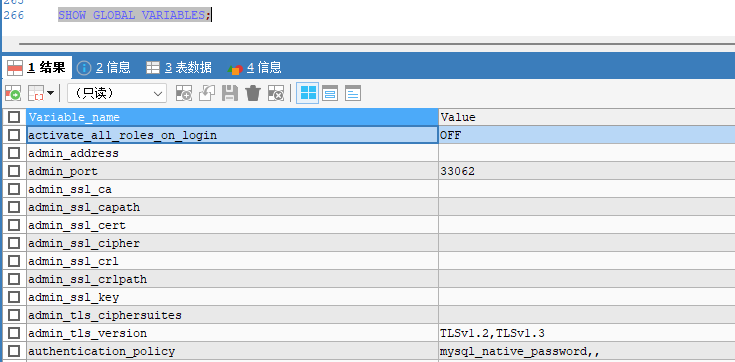Select the authentication_policy cell
The image size is (735, 362).
coord(232,351)
